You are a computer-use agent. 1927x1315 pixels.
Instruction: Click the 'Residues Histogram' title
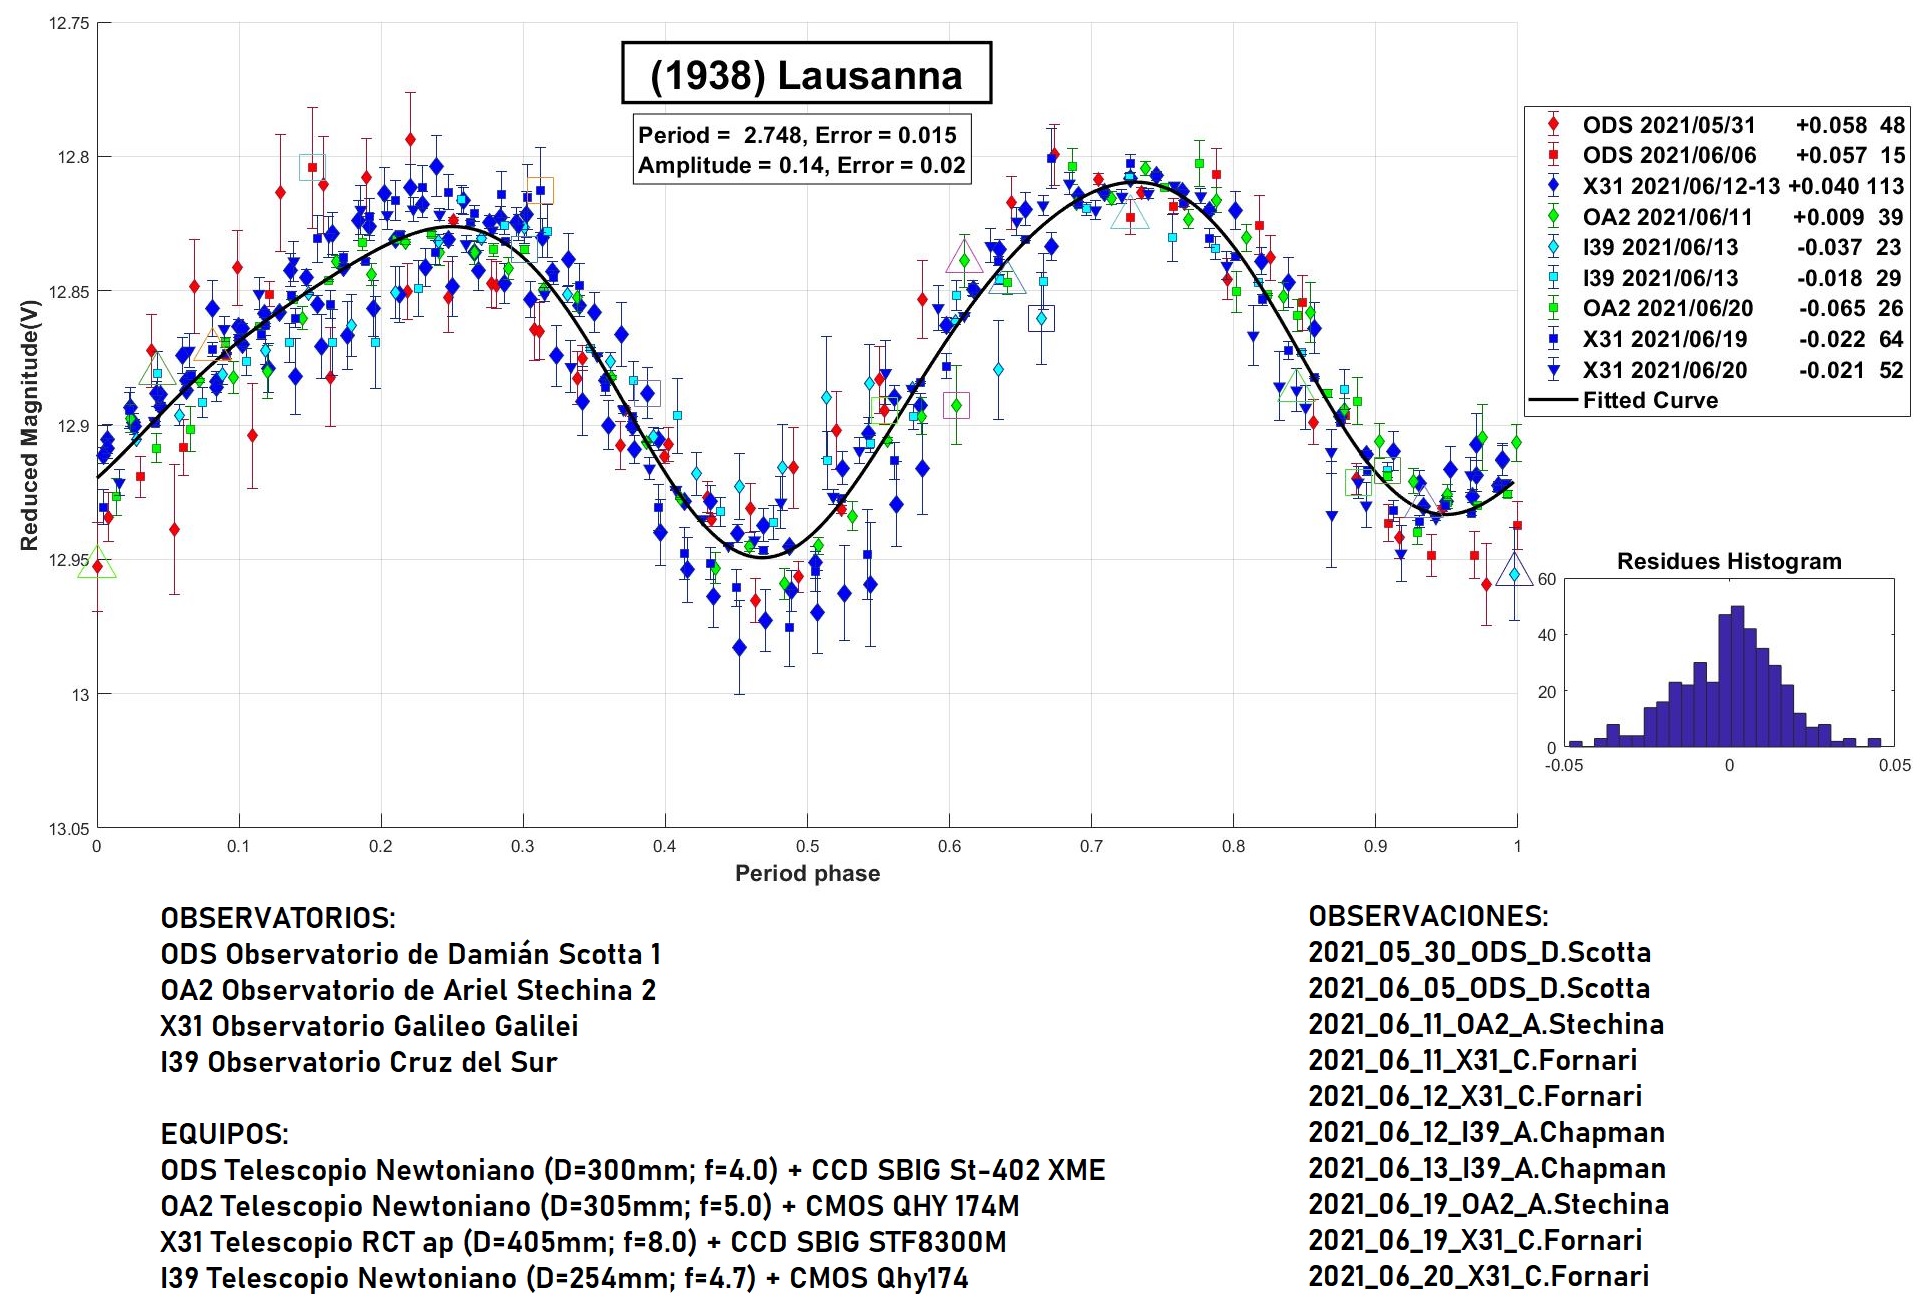pos(1729,561)
